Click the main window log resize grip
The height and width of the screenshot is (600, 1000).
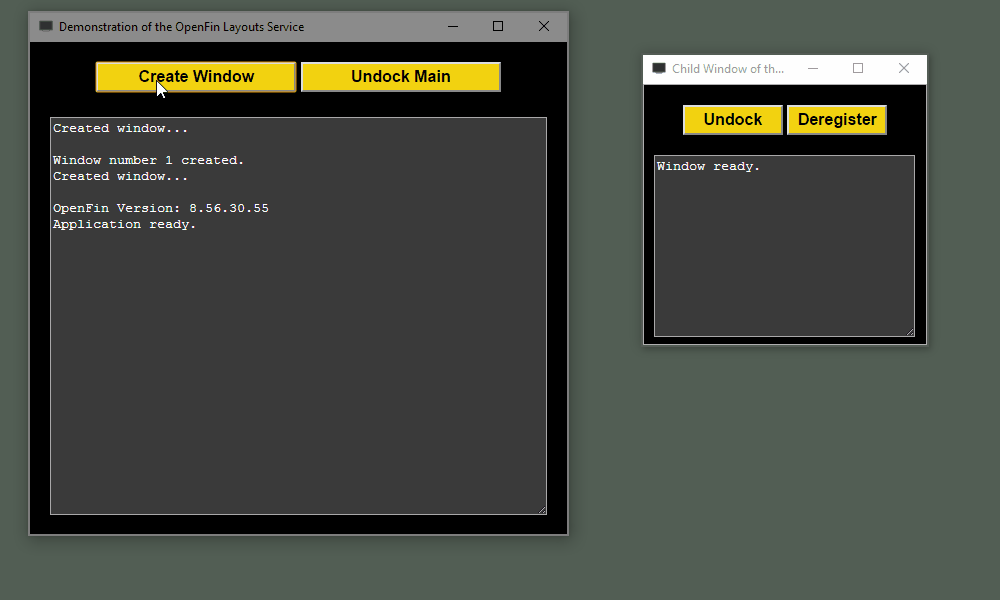(542, 509)
